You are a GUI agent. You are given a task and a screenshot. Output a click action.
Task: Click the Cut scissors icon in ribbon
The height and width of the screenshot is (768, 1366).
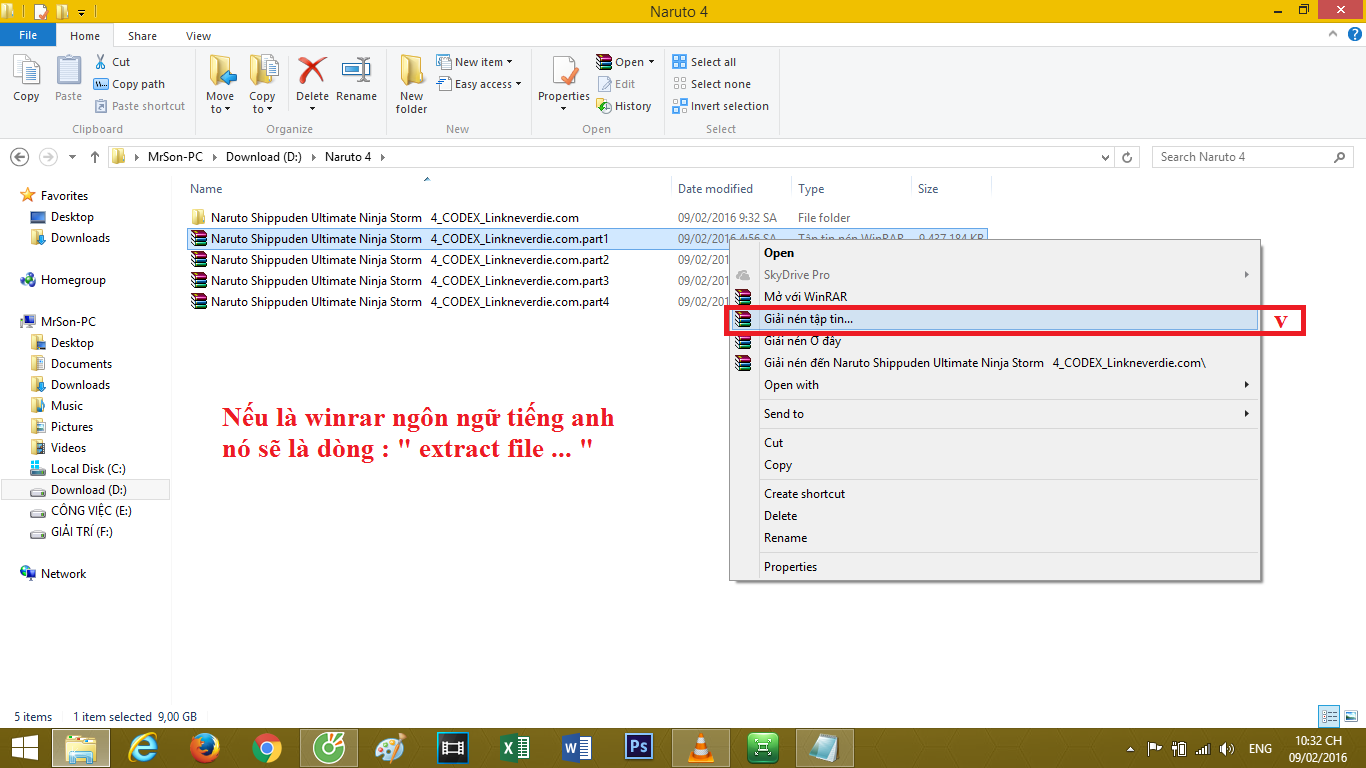click(x=101, y=62)
